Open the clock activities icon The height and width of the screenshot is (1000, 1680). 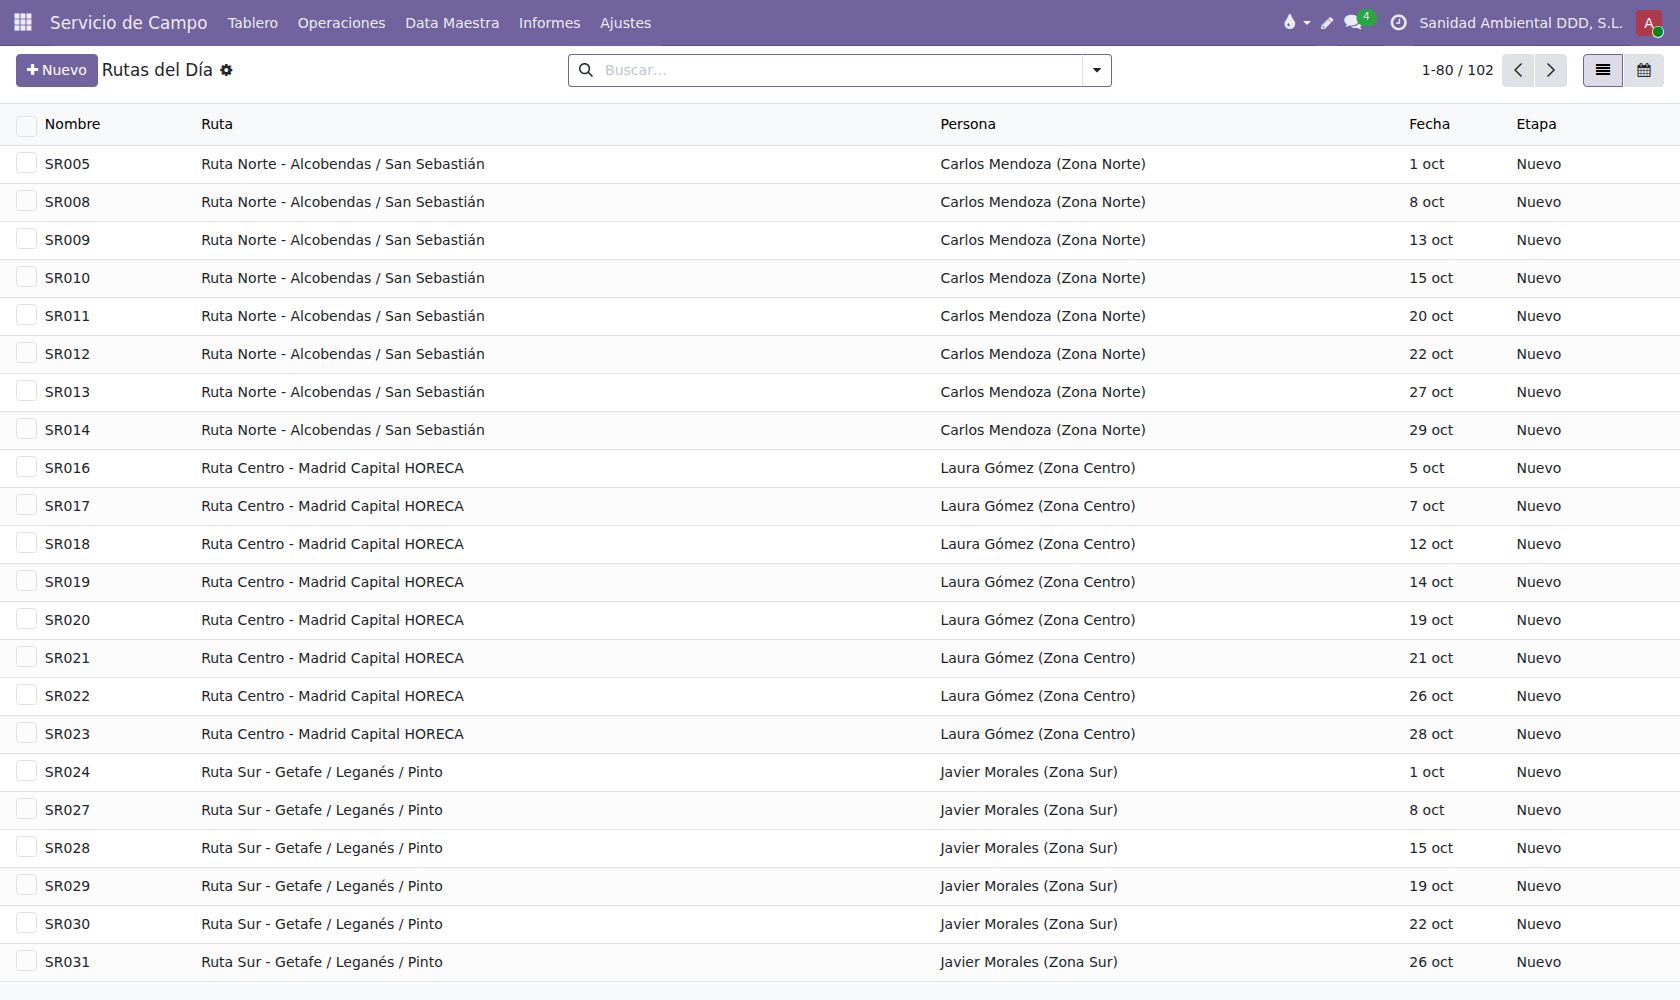coord(1398,22)
